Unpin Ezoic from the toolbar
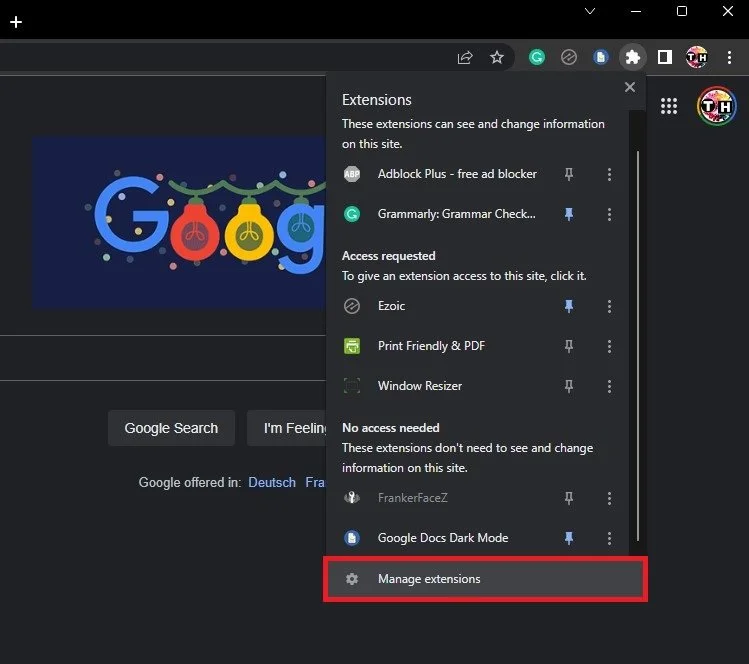The height and width of the screenshot is (664, 749). coord(568,306)
